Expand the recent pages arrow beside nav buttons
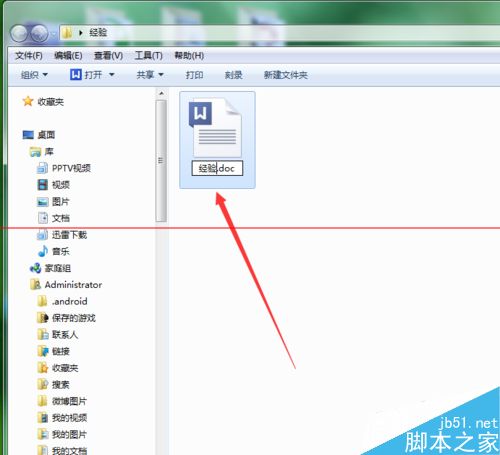 (x=54, y=34)
